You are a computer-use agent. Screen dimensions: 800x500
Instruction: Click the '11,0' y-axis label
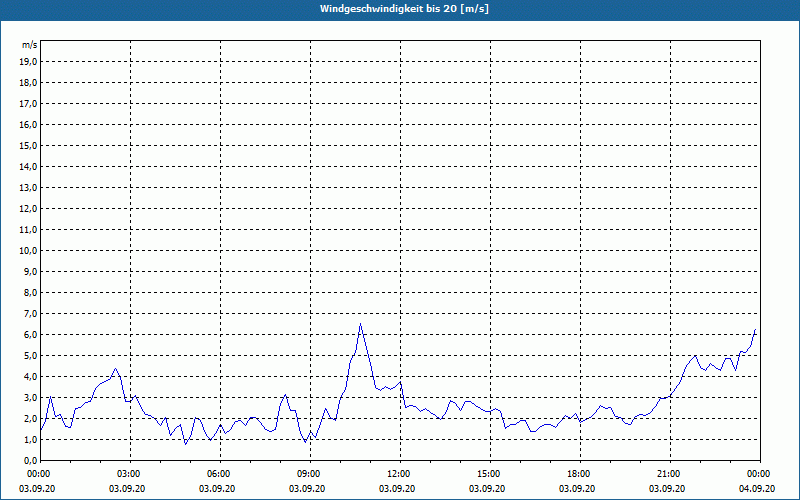tap(28, 230)
